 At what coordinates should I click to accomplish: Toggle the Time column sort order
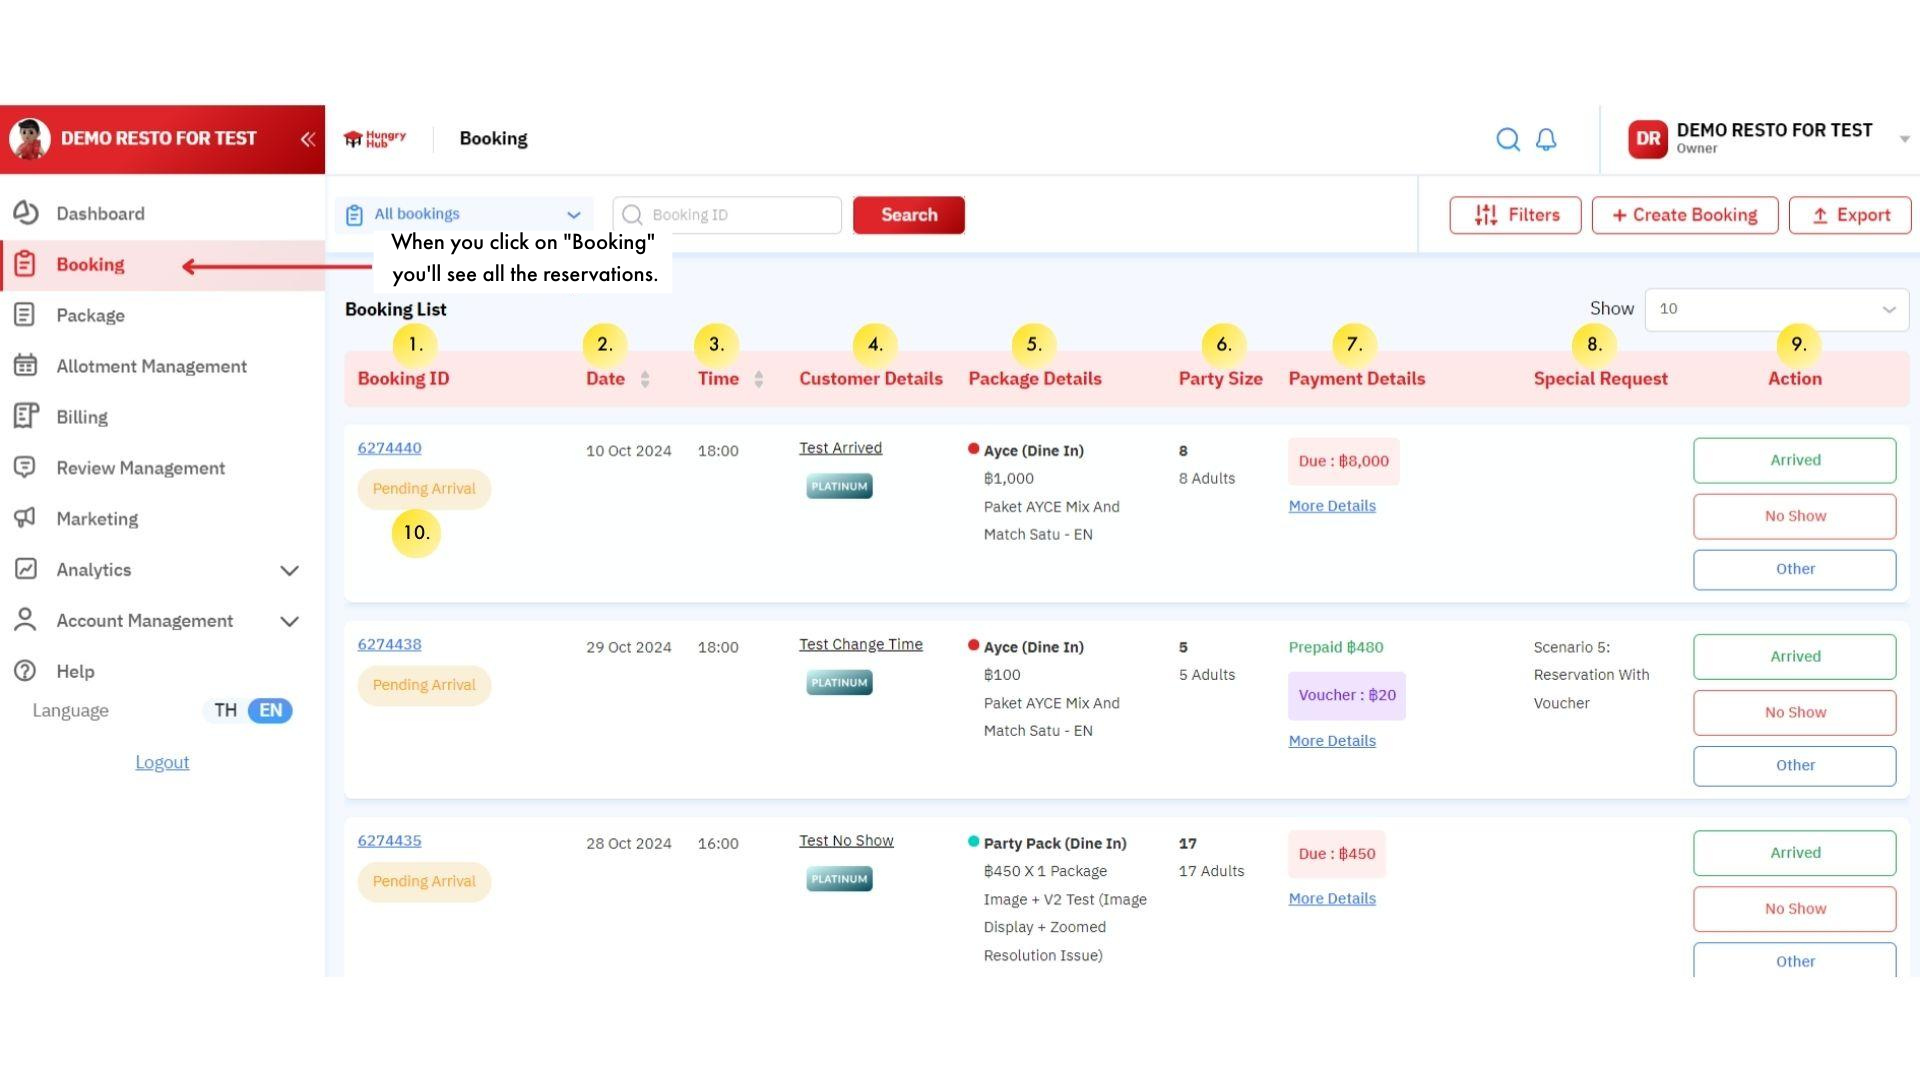[759, 379]
